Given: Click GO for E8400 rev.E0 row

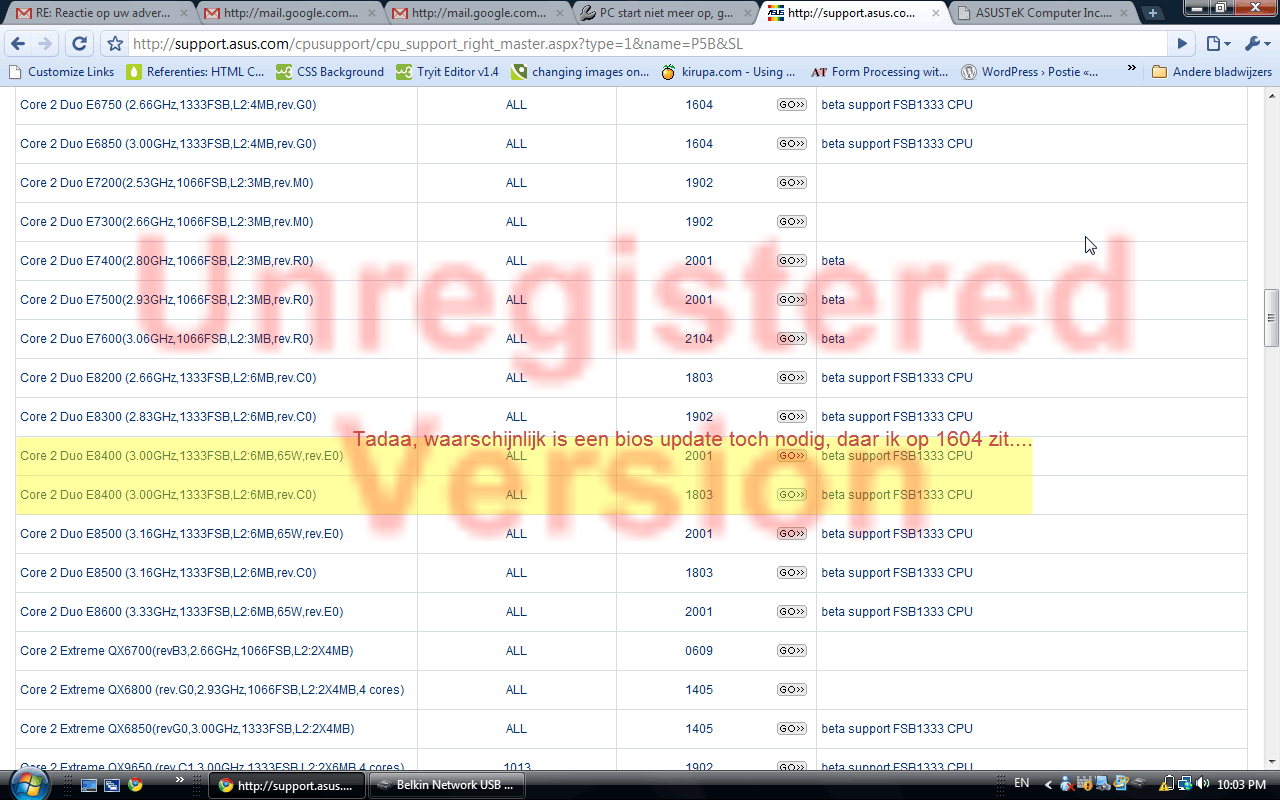Looking at the screenshot, I should 792,456.
